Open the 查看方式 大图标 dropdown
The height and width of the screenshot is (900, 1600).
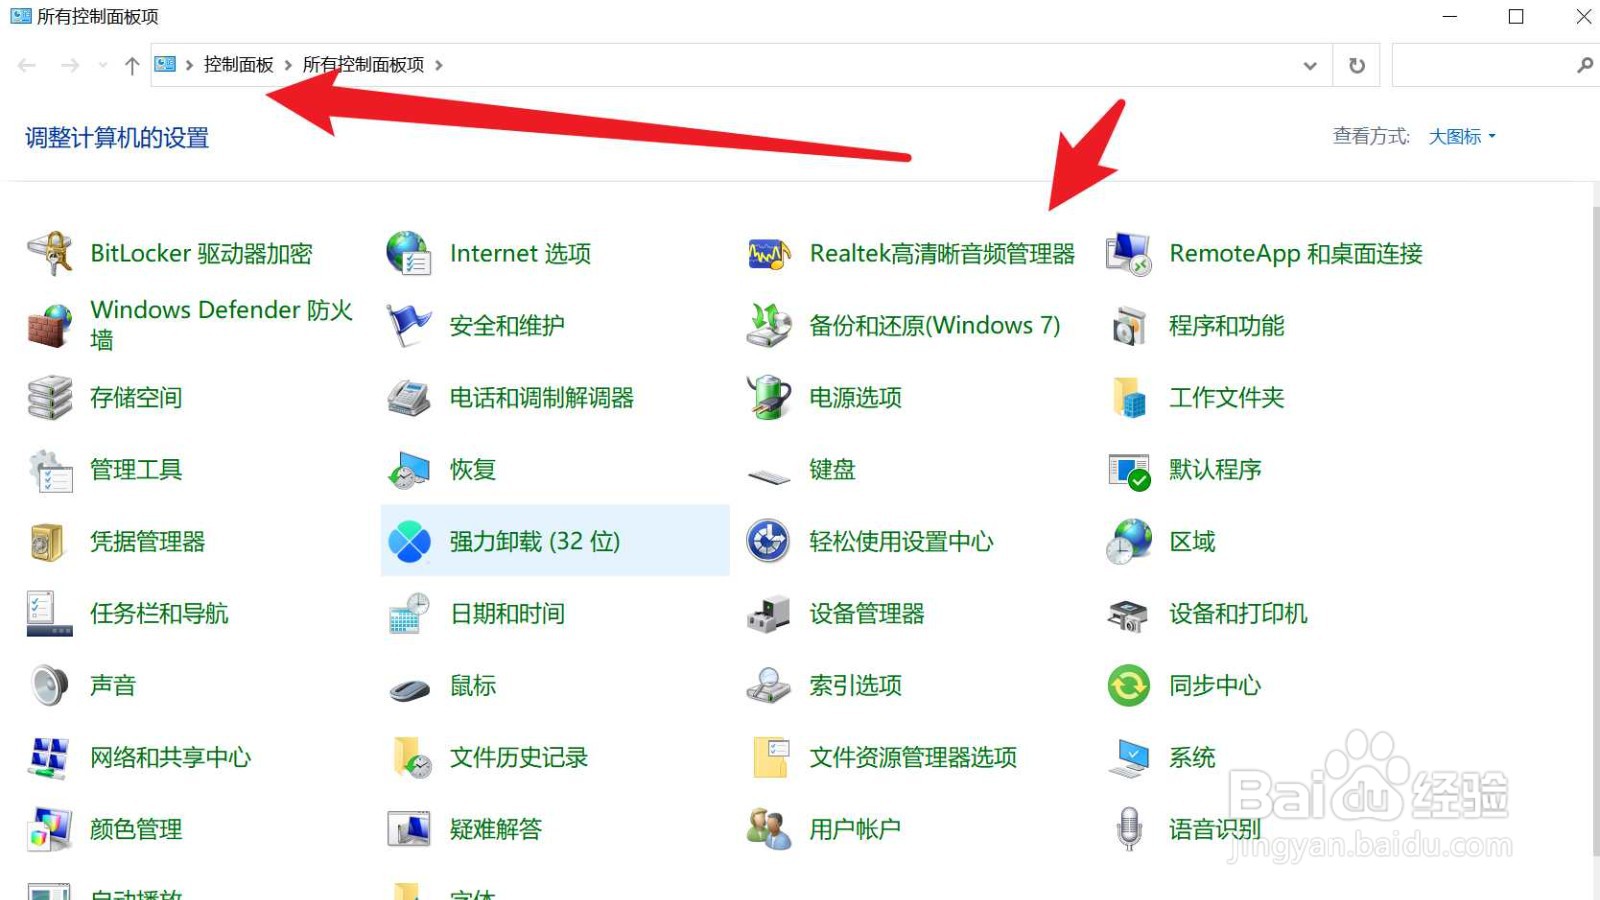point(1462,137)
